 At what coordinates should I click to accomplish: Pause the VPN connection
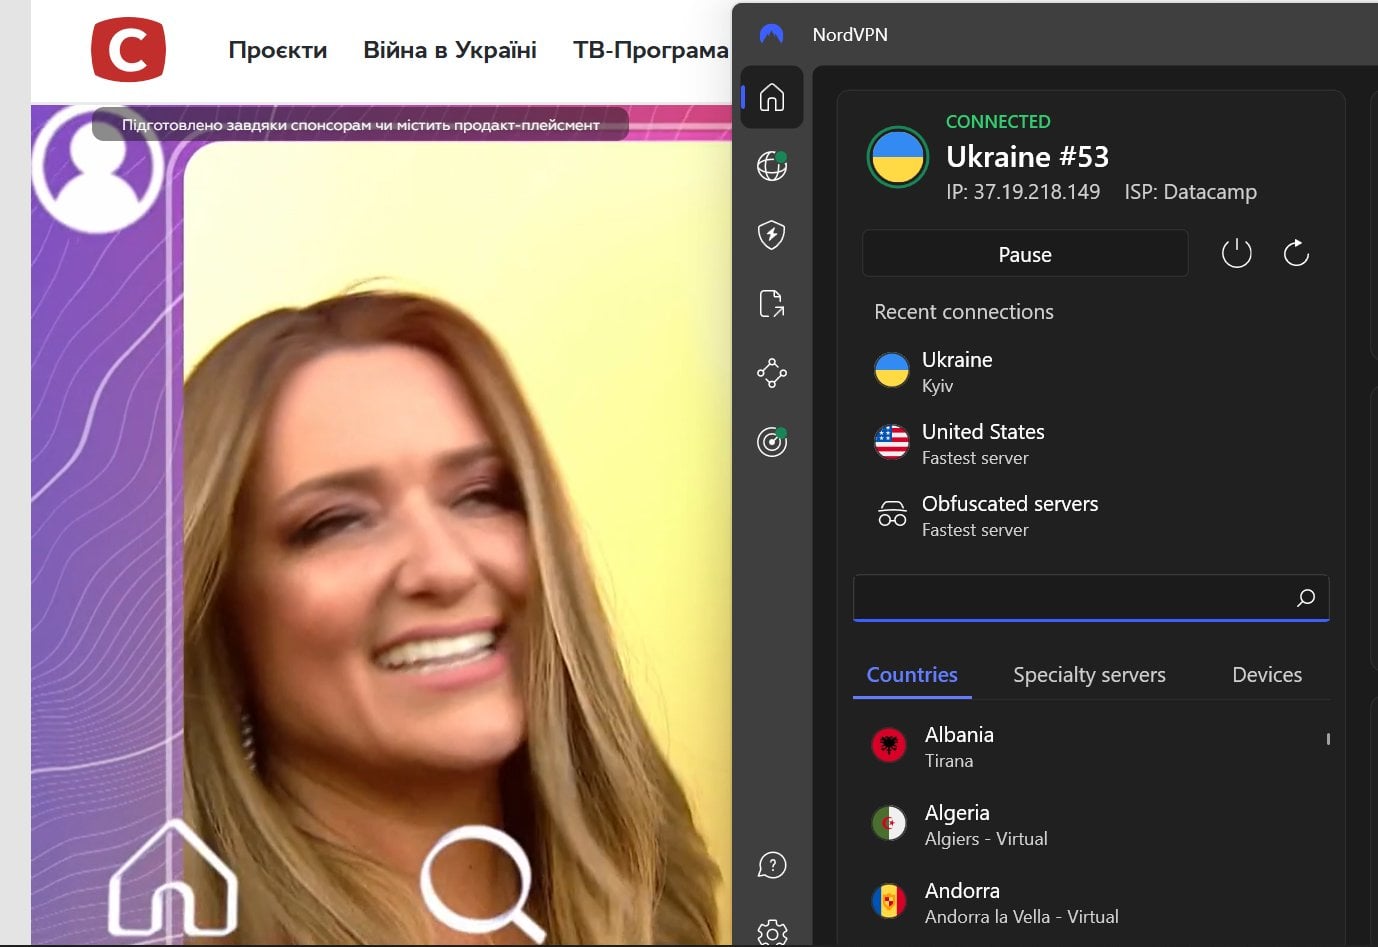[x=1024, y=254]
